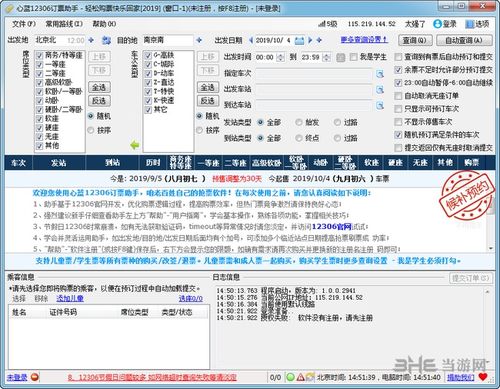Enable 只显示可预订车次 option
Screen dimensions: 500x389
click(398, 109)
